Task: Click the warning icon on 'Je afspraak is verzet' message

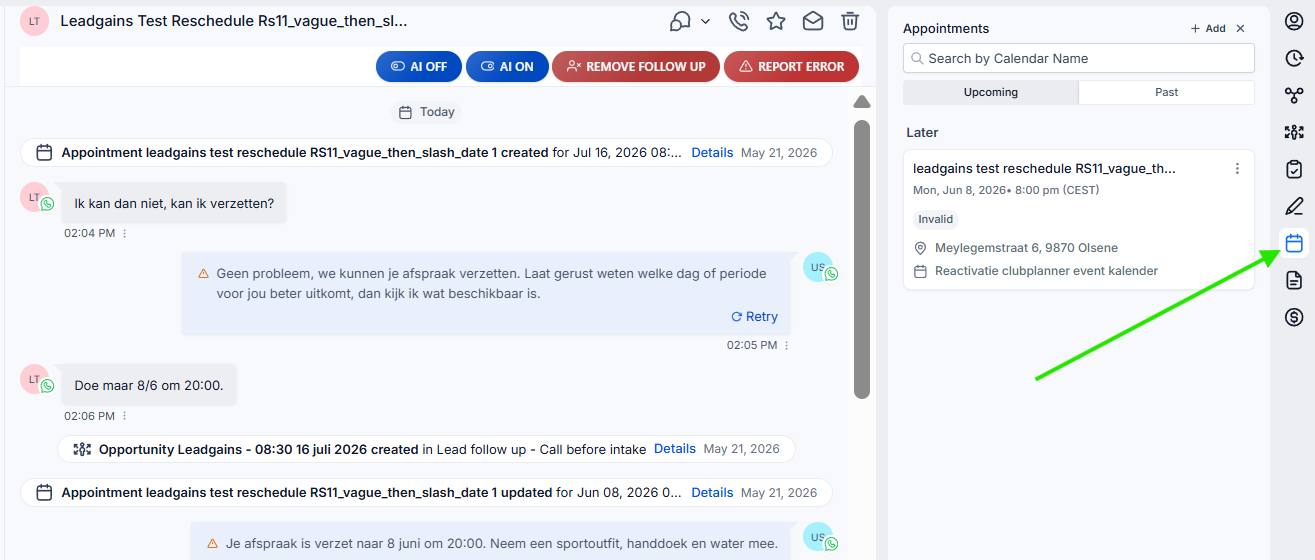Action: pyautogui.click(x=212, y=544)
